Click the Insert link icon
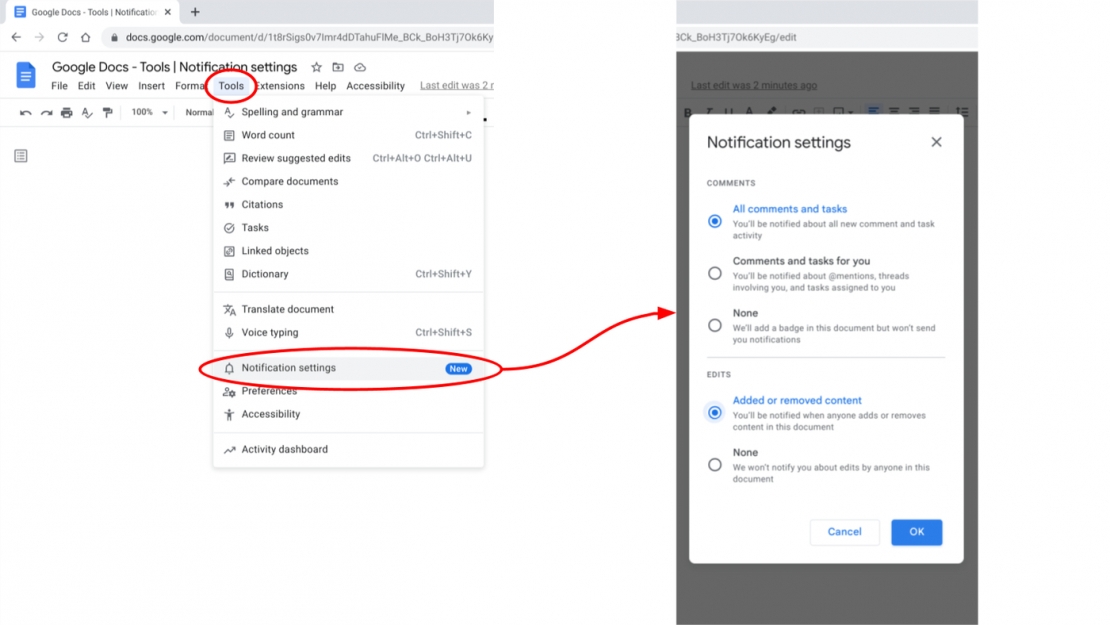The width and height of the screenshot is (1110, 625). pos(798,112)
